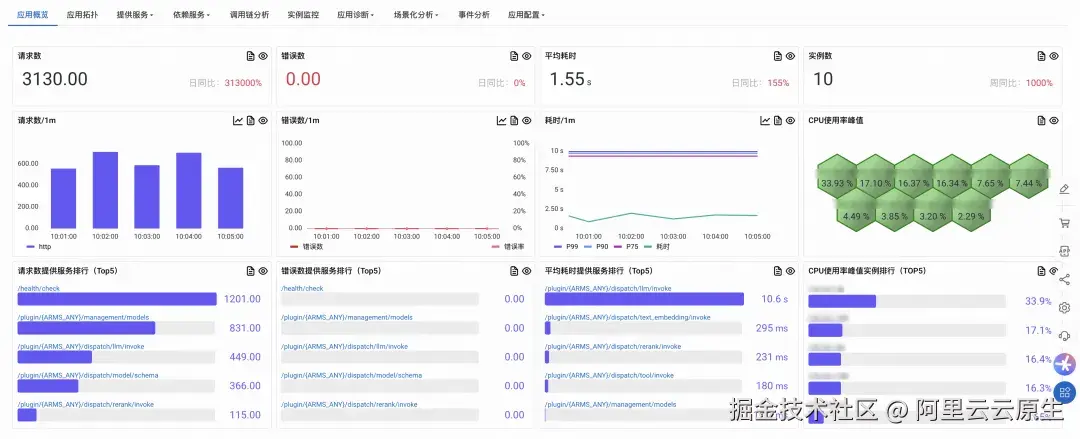Toggle the eye icon on 错误数/1m panel

pyautogui.click(x=527, y=121)
